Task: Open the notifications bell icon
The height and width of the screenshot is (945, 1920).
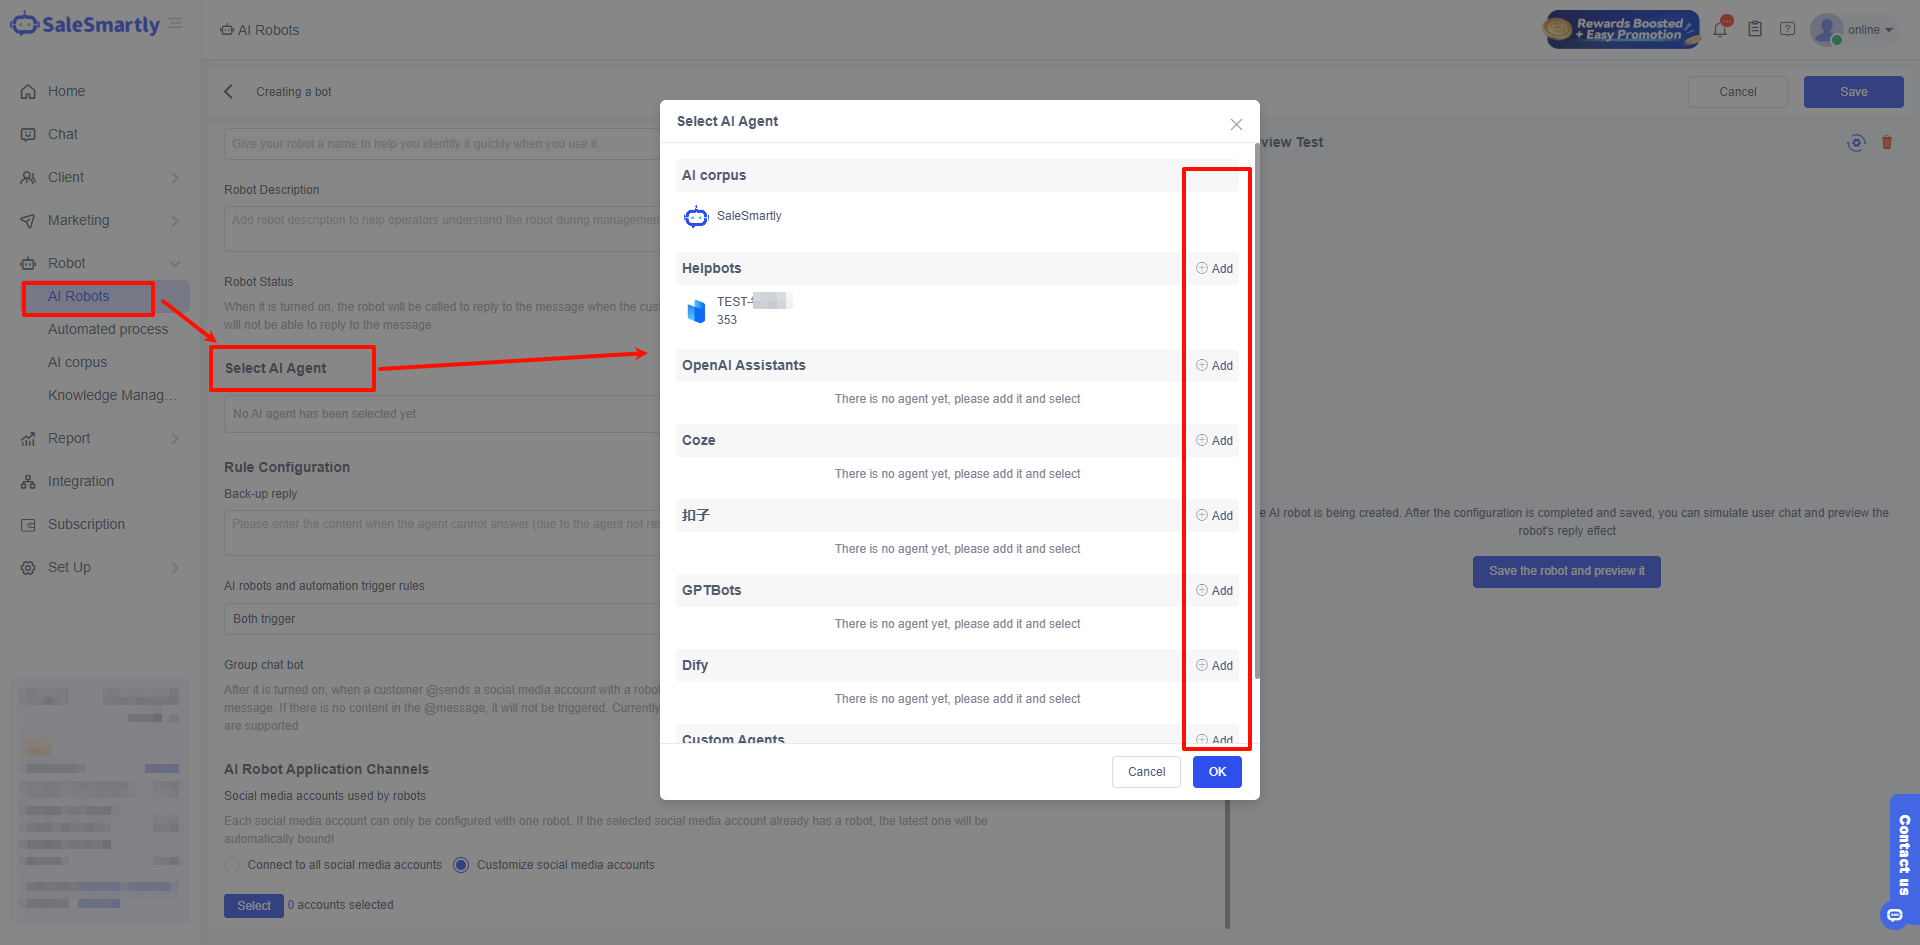Action: pyautogui.click(x=1720, y=29)
